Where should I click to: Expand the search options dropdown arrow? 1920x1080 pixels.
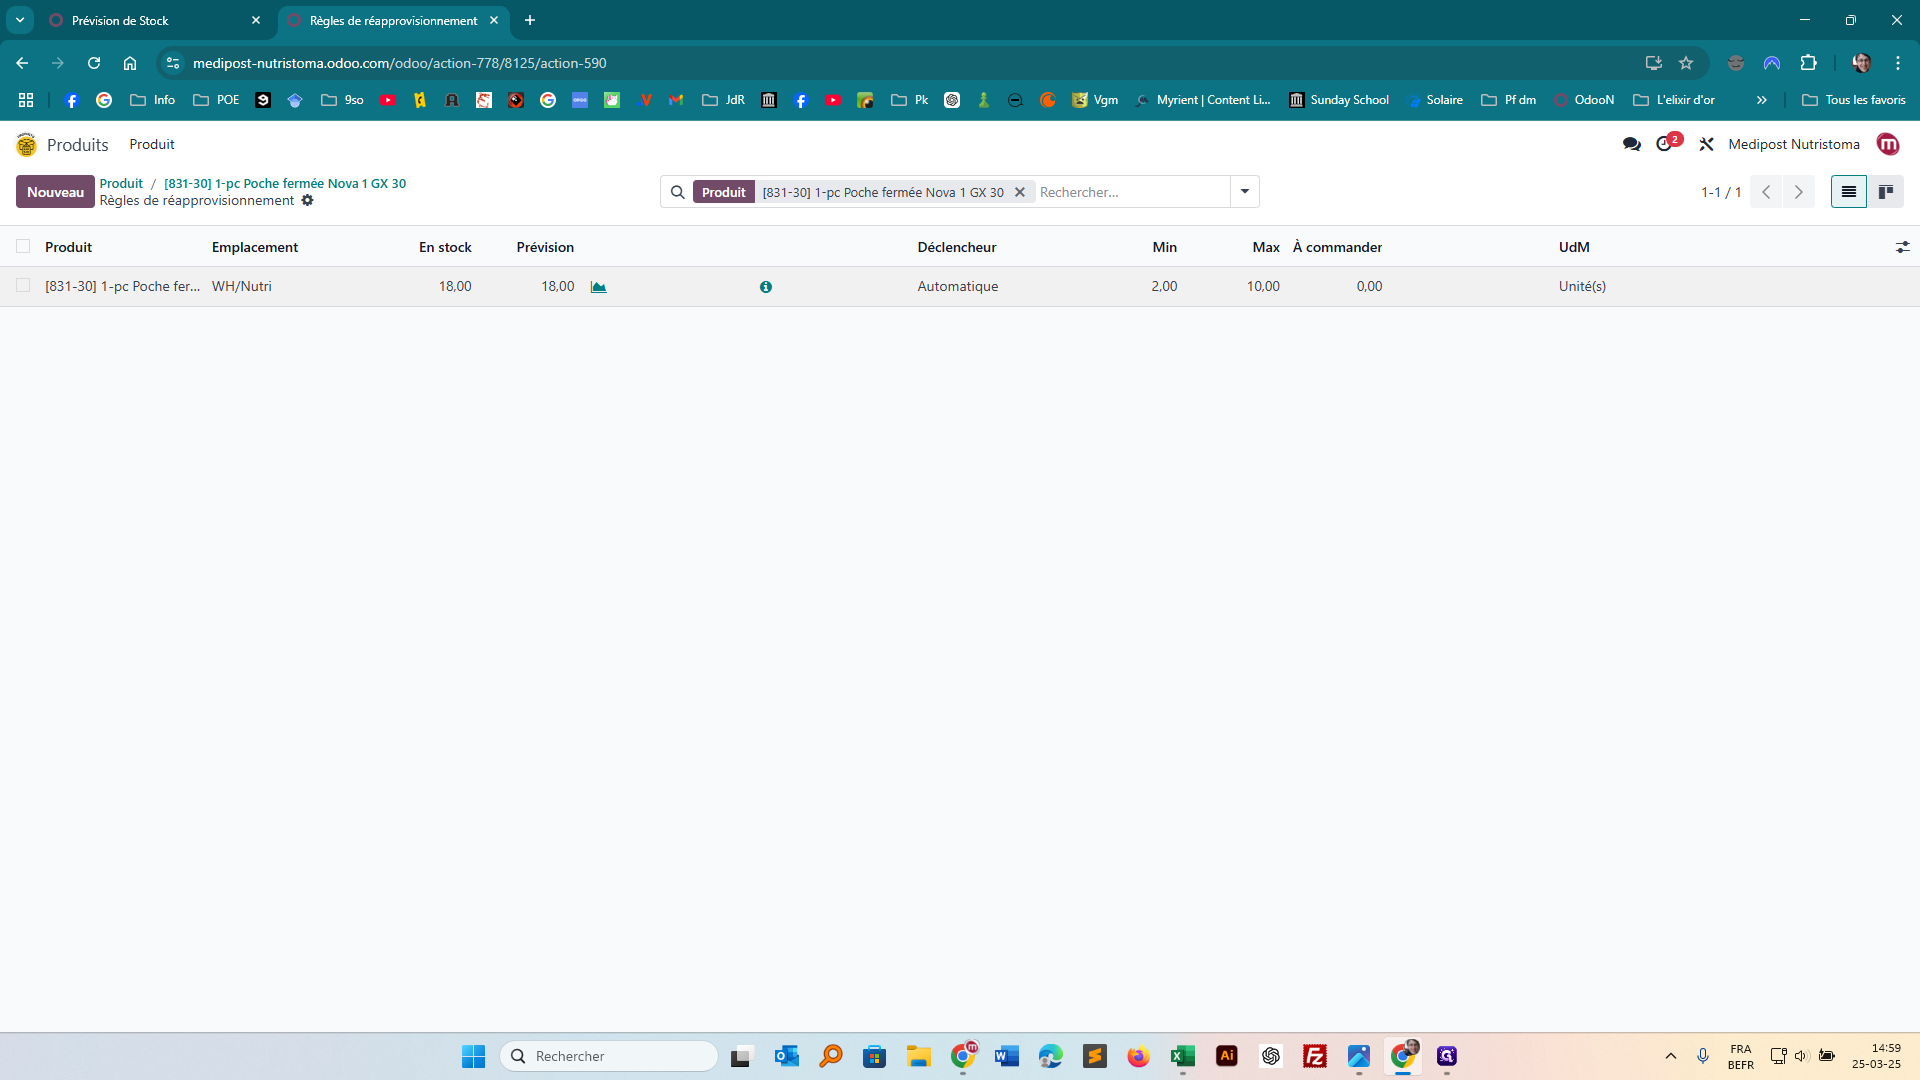pos(1245,192)
